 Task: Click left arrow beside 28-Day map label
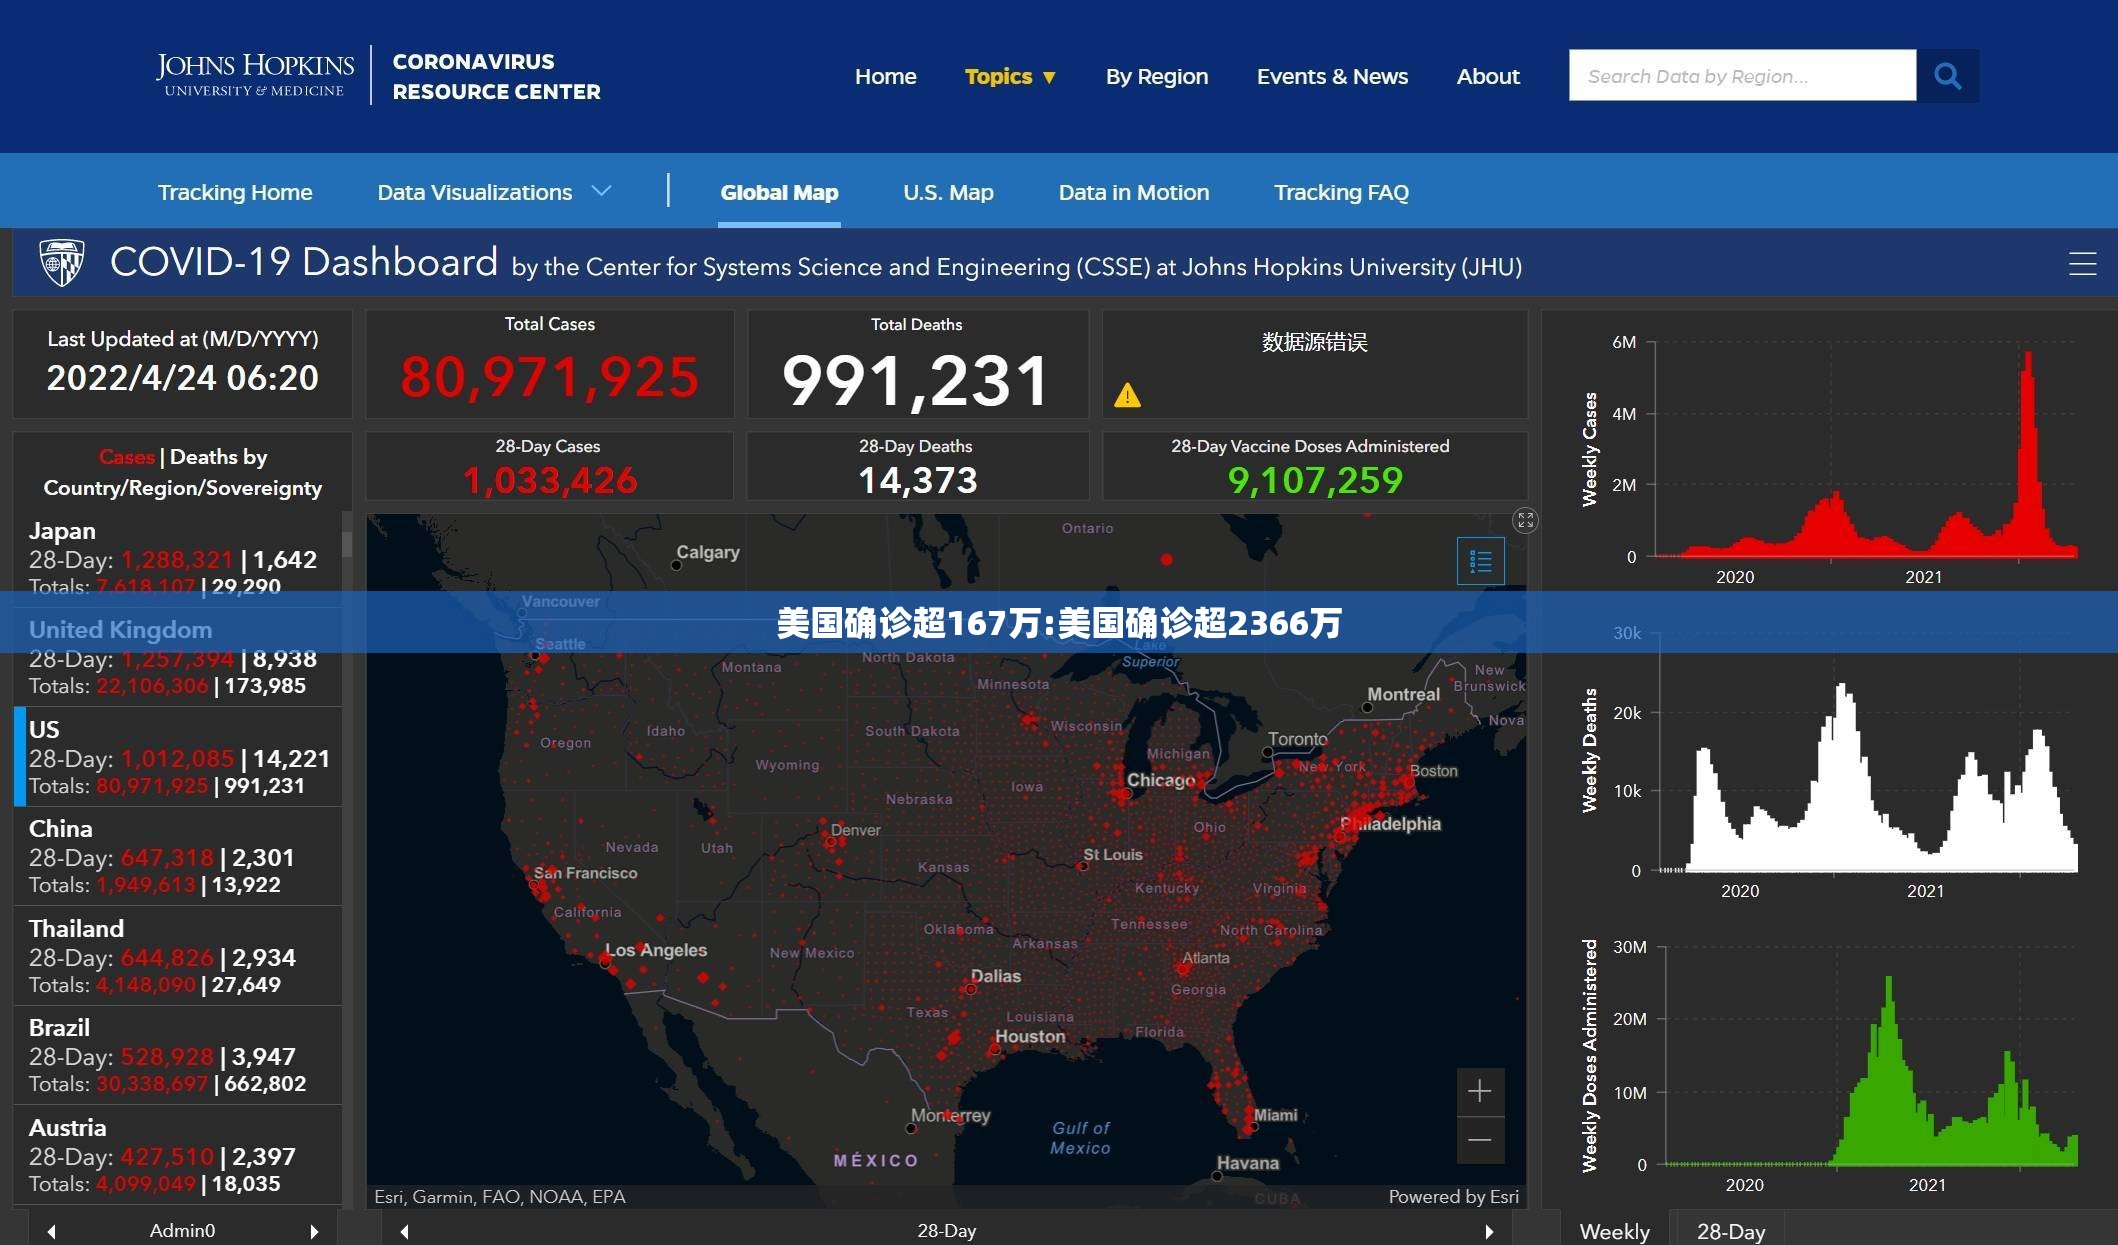[x=404, y=1231]
